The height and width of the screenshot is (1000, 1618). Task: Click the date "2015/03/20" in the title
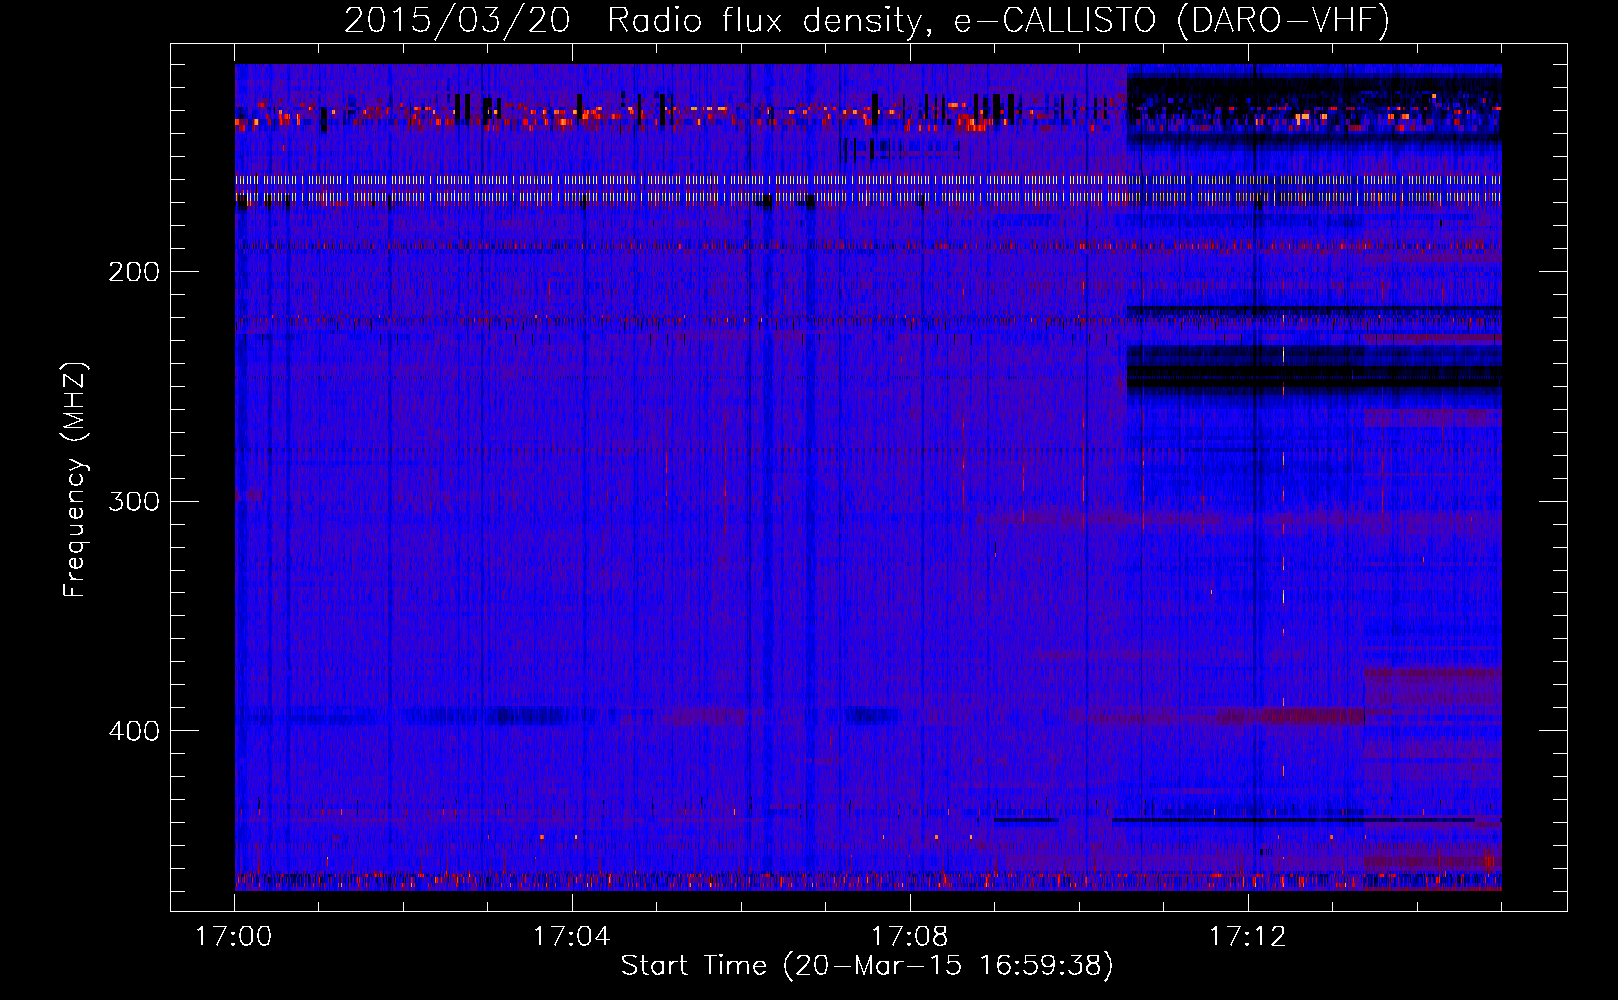pos(457,21)
